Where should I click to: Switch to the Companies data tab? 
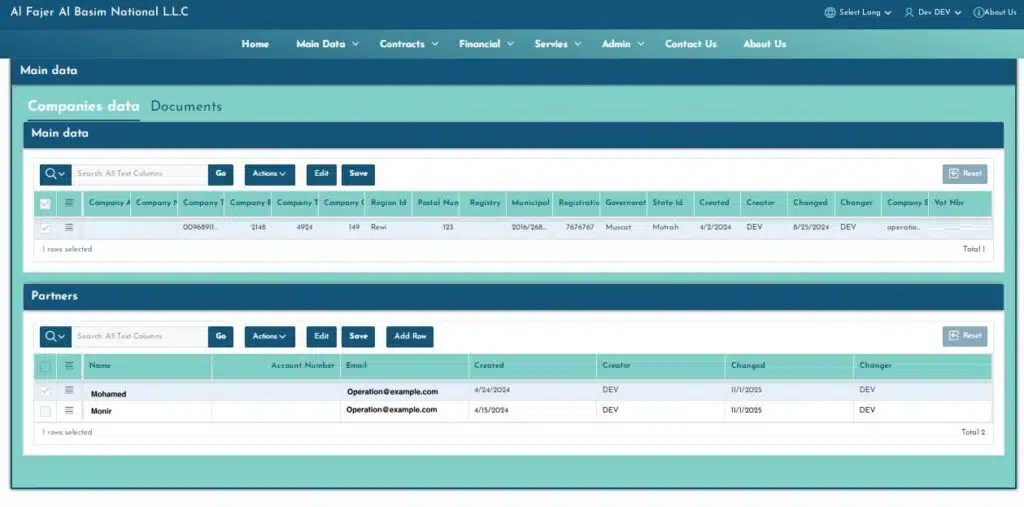click(x=84, y=106)
